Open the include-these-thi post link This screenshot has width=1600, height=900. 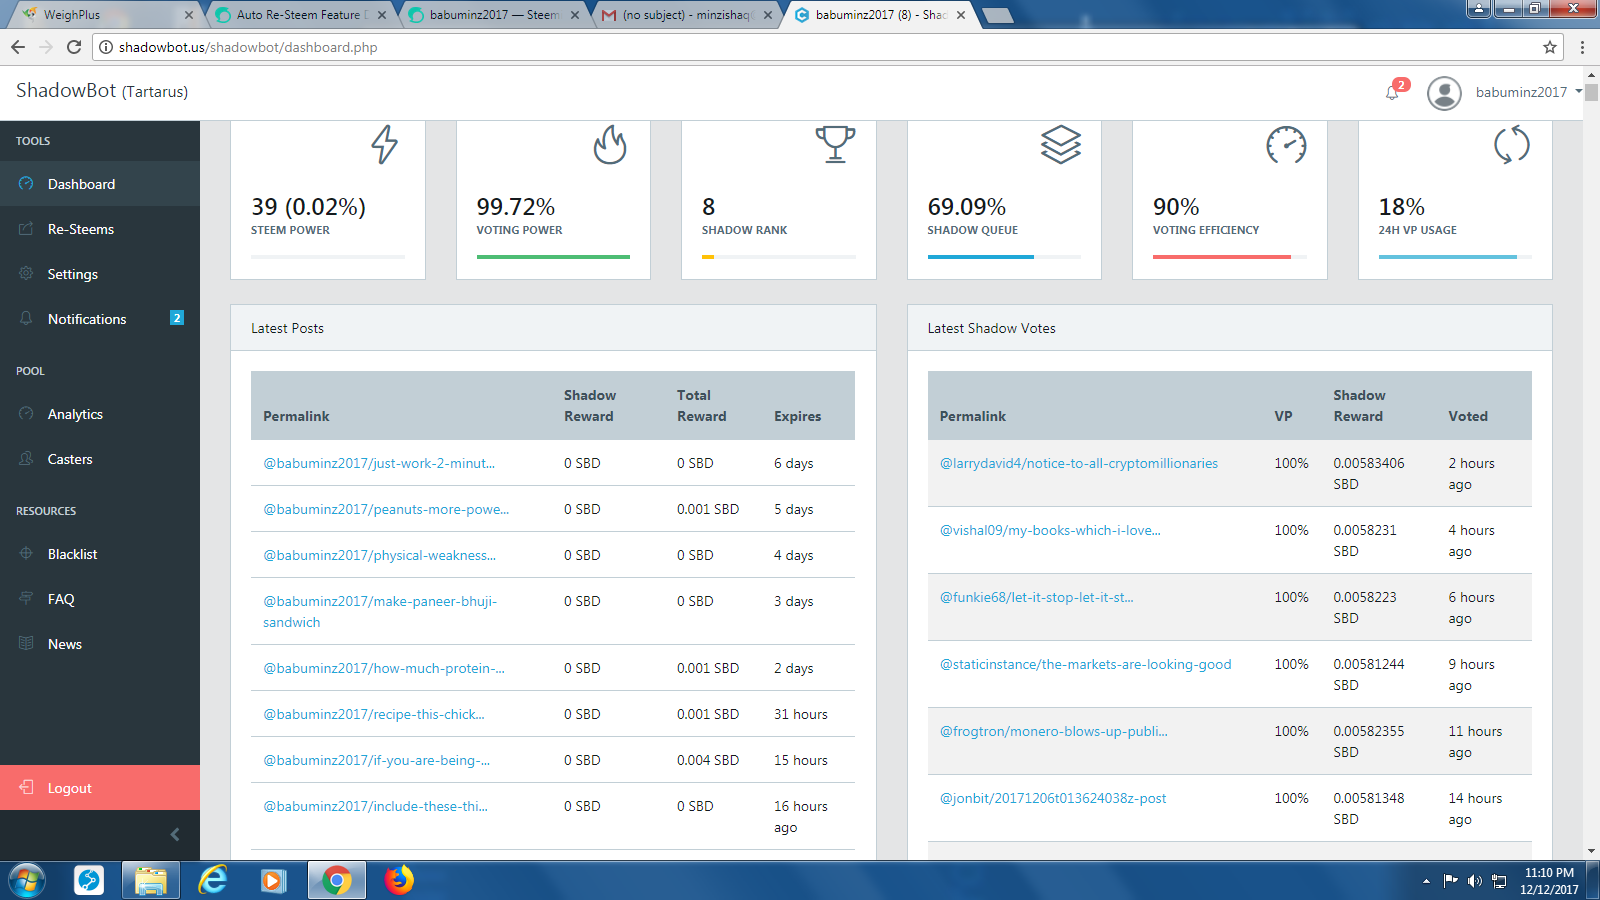click(x=375, y=806)
